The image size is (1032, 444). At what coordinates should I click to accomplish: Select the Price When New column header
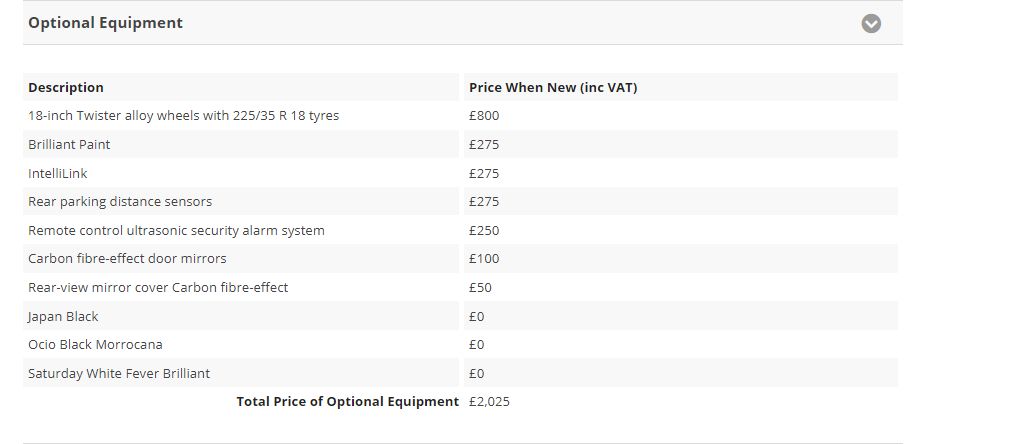(553, 87)
